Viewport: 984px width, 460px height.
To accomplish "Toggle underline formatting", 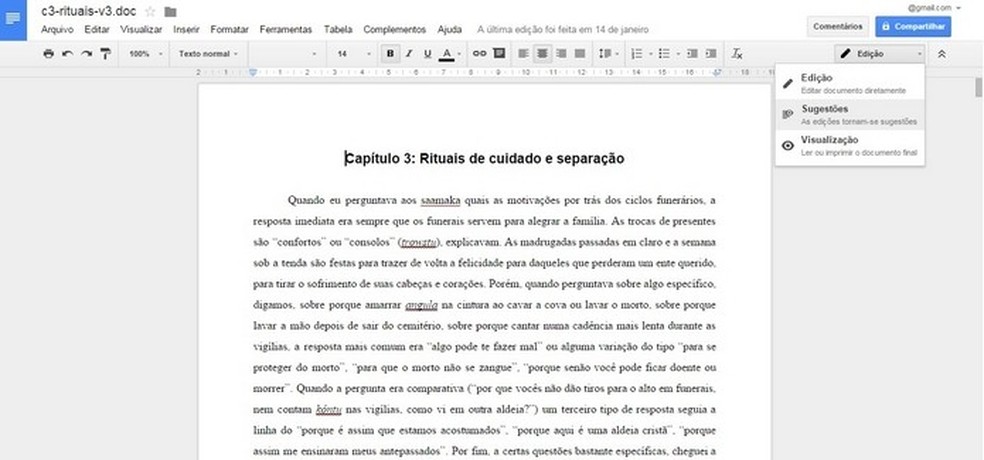I will tap(428, 54).
